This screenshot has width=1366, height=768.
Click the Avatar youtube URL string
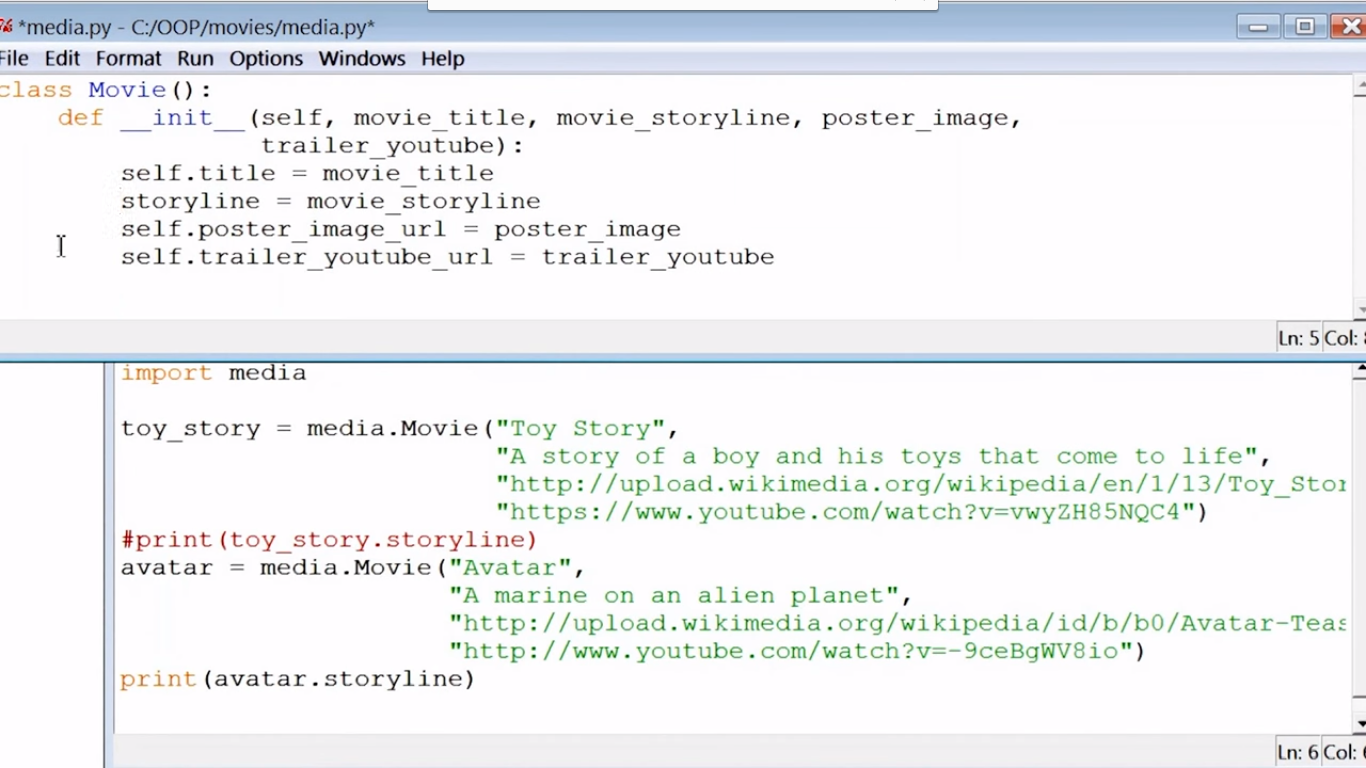click(790, 652)
